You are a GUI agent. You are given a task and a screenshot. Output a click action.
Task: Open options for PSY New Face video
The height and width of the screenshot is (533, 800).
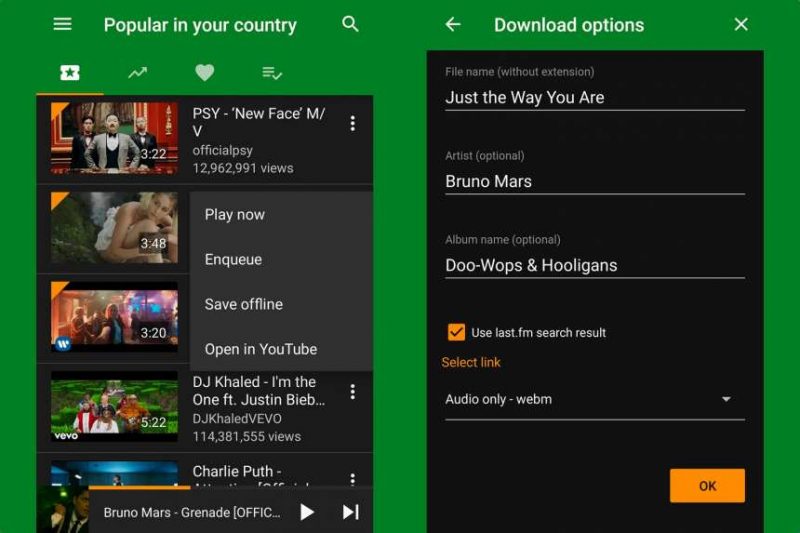[x=352, y=123]
